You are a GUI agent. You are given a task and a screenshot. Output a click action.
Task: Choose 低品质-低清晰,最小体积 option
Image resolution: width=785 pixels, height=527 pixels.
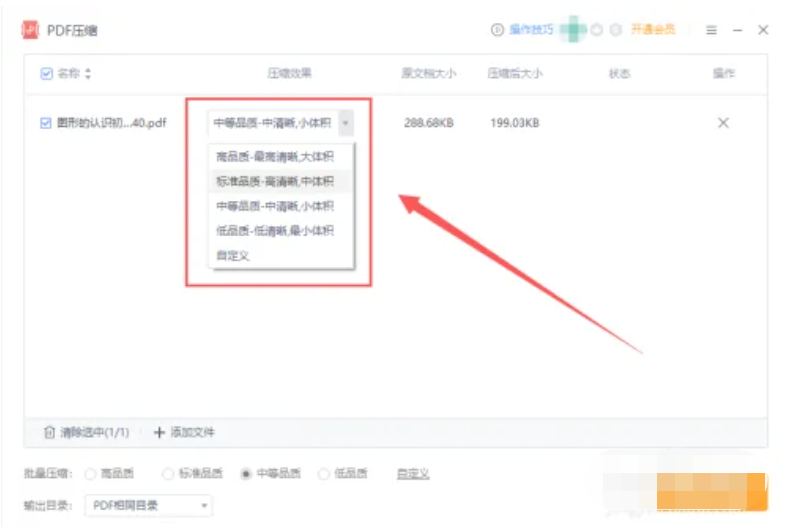pos(274,231)
